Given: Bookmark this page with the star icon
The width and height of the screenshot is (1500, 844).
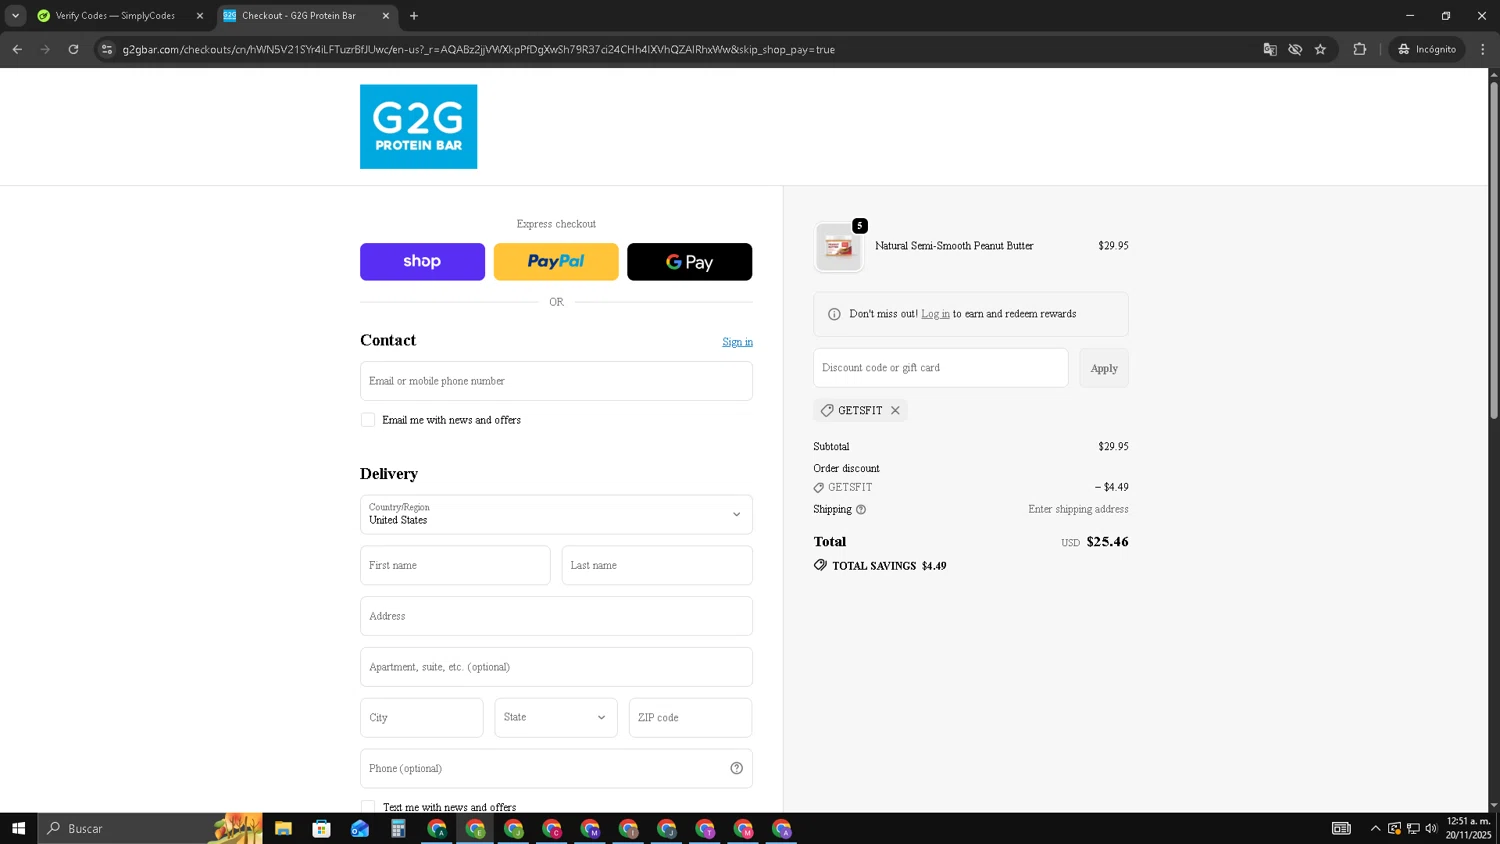Looking at the screenshot, I should tap(1320, 49).
